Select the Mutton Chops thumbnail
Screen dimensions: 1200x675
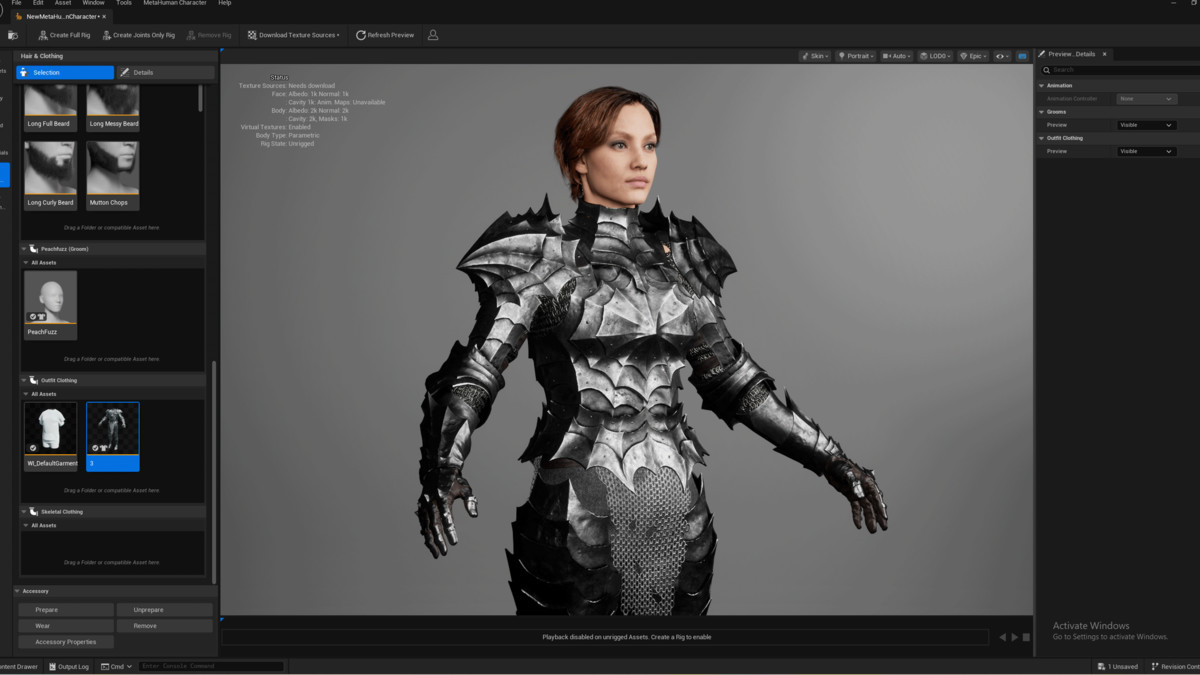click(113, 175)
